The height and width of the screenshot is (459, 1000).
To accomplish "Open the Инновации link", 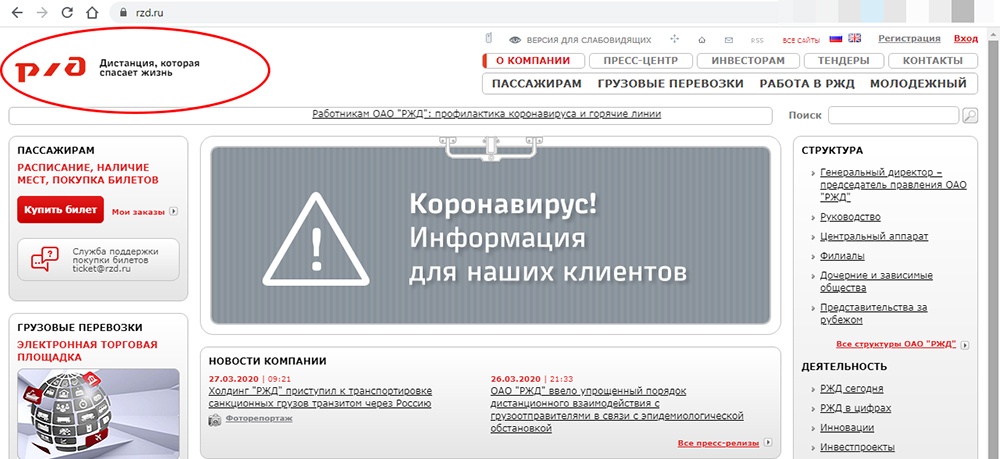I will point(847,428).
